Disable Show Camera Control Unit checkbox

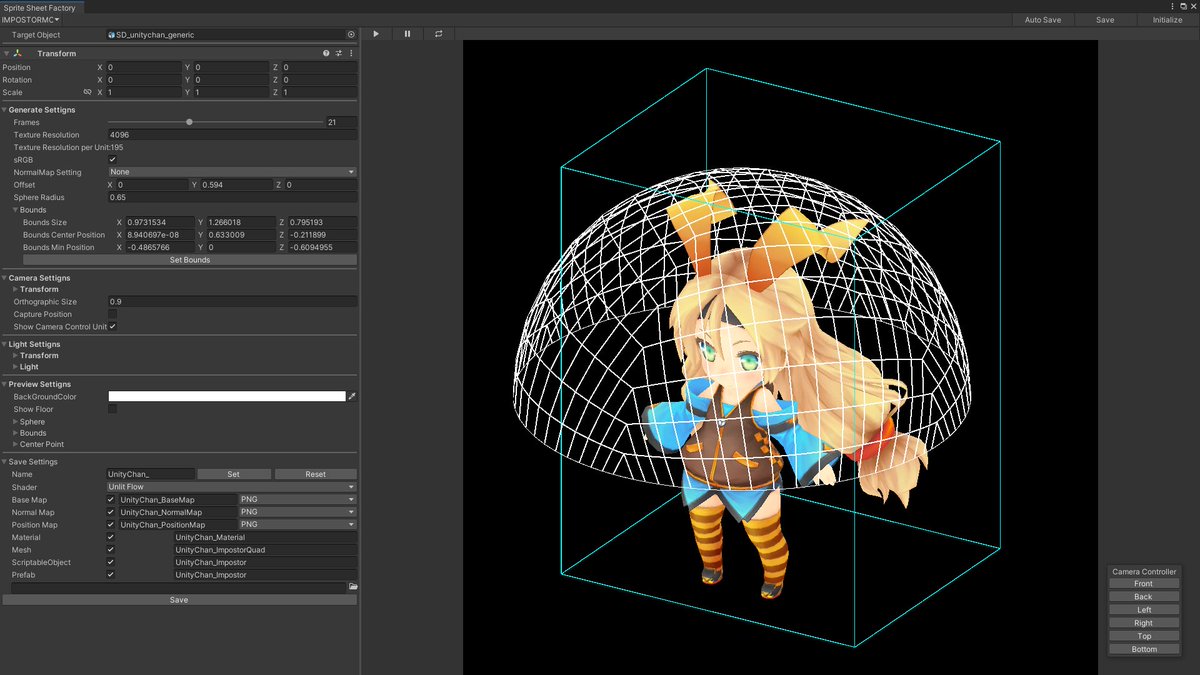point(112,326)
